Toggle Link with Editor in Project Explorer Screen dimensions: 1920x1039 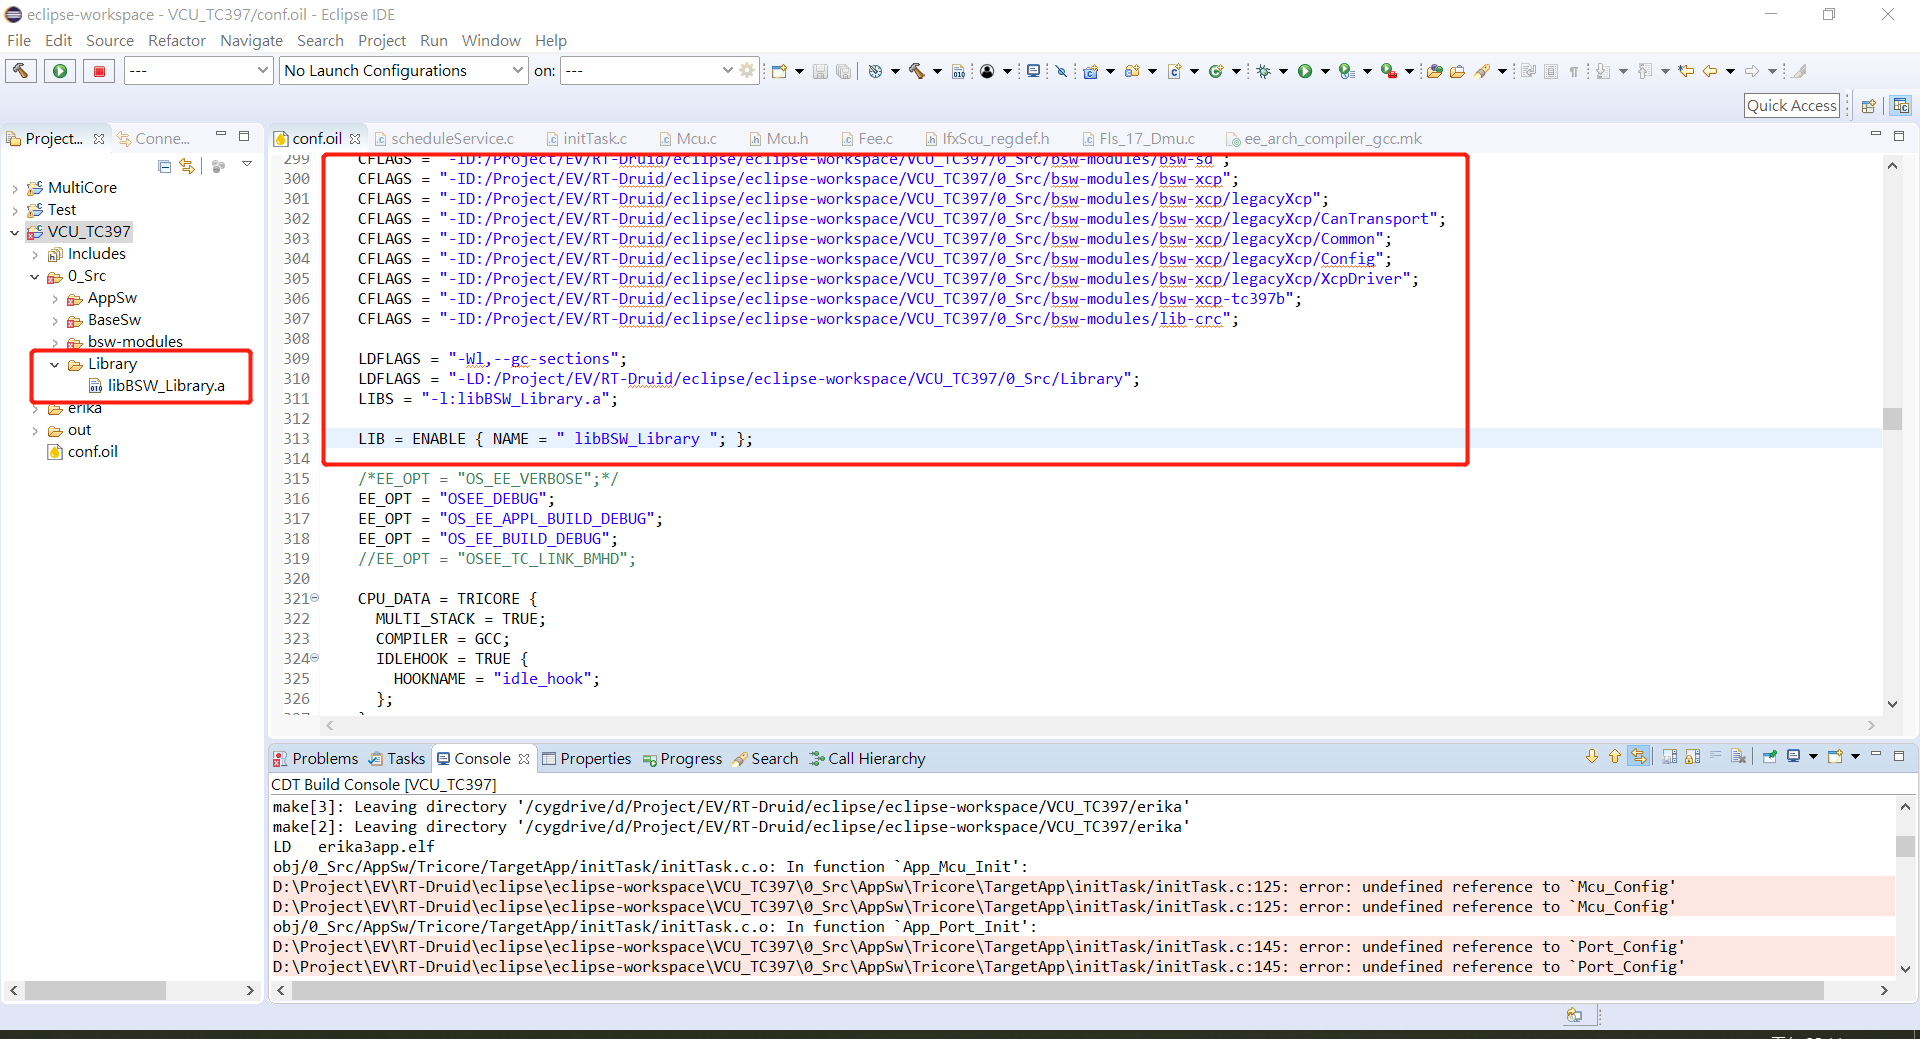(x=187, y=166)
